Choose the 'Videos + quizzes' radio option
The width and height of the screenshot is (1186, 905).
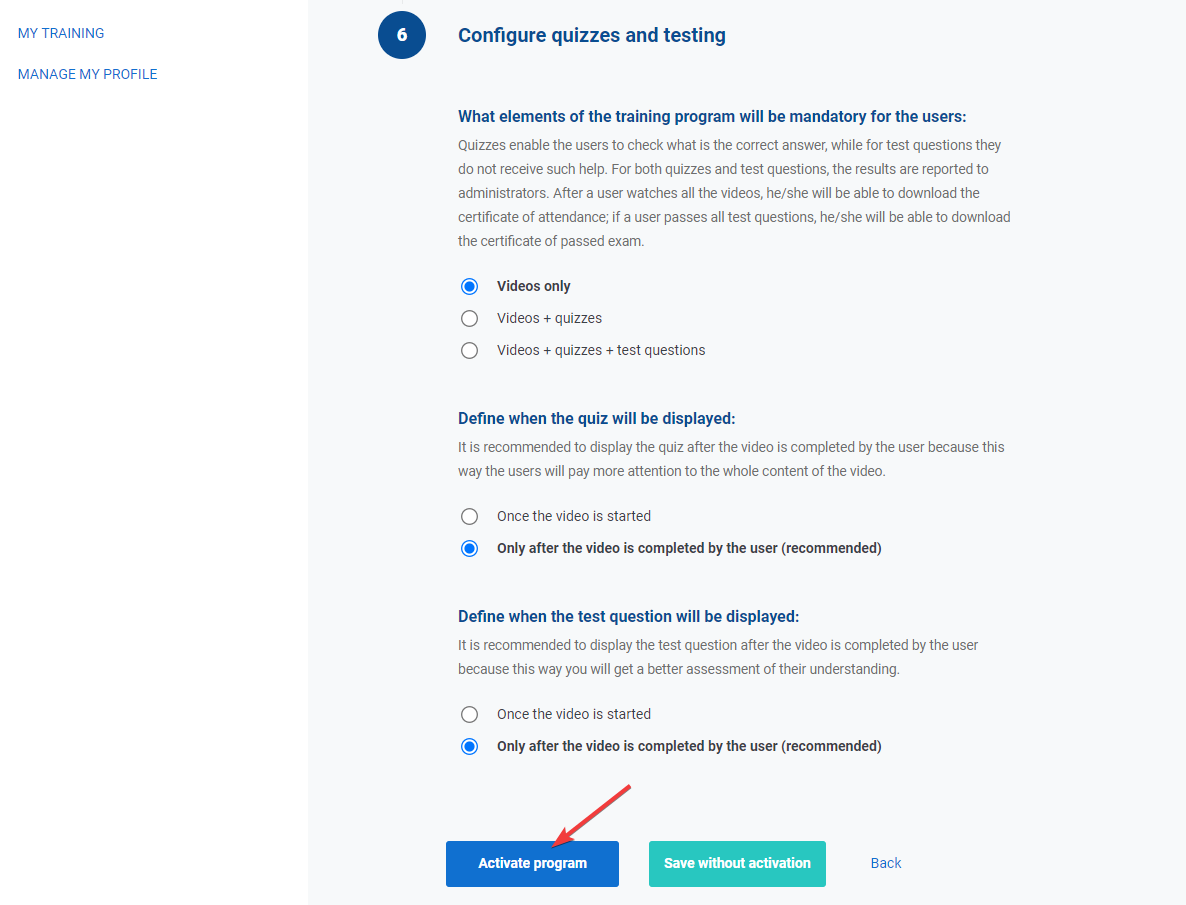[x=470, y=318]
